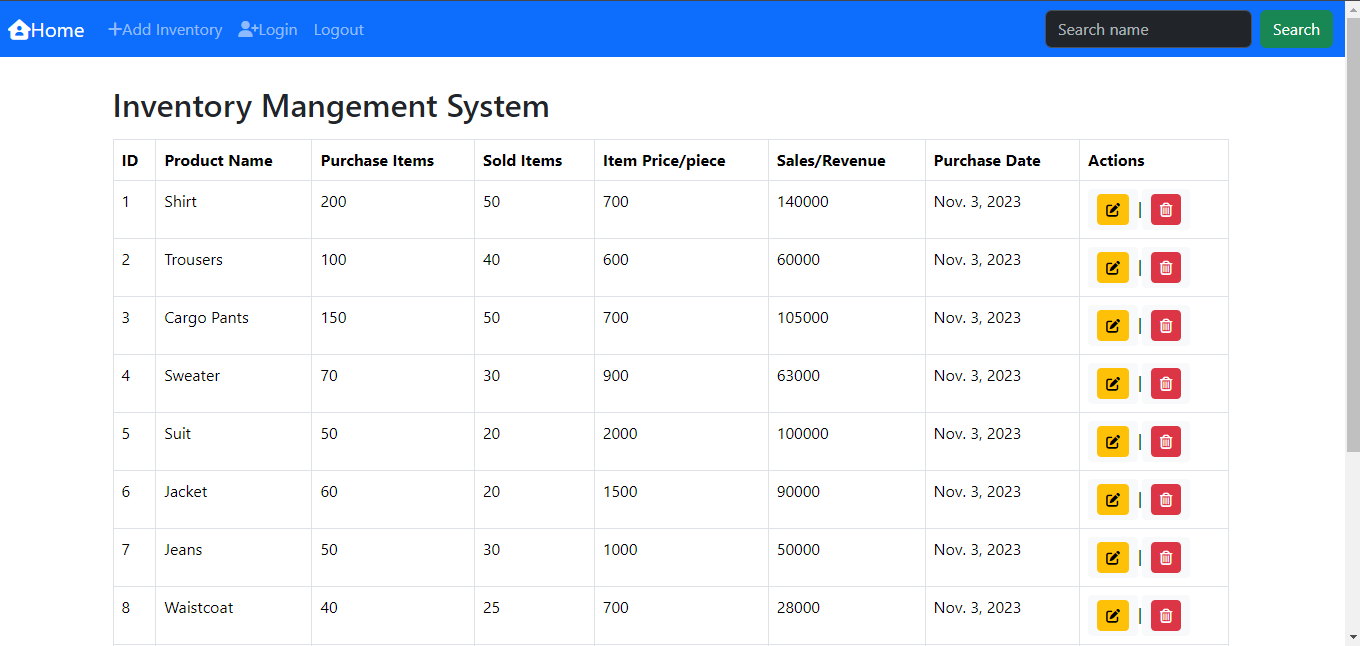Image resolution: width=1360 pixels, height=646 pixels.
Task: Click the house icon next to Home
Action: coord(17,29)
